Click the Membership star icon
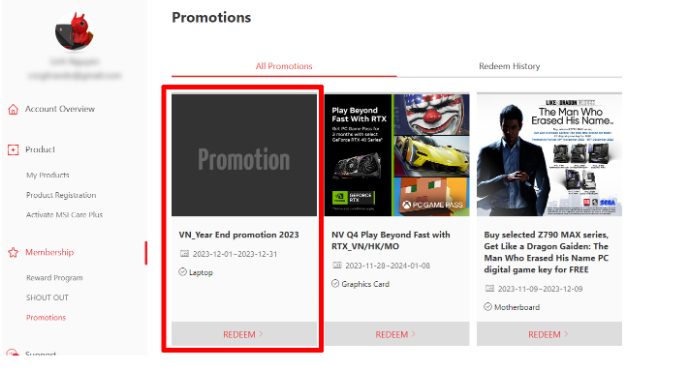This screenshot has height=372, width=677. pos(13,252)
